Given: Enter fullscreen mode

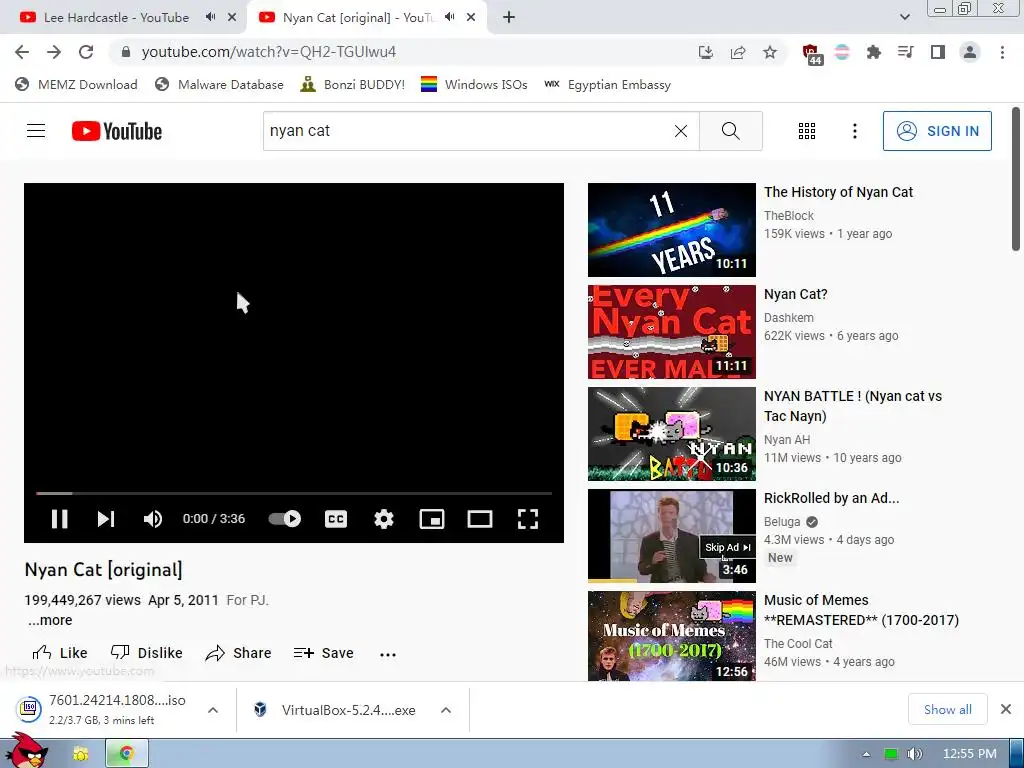Looking at the screenshot, I should [x=528, y=519].
